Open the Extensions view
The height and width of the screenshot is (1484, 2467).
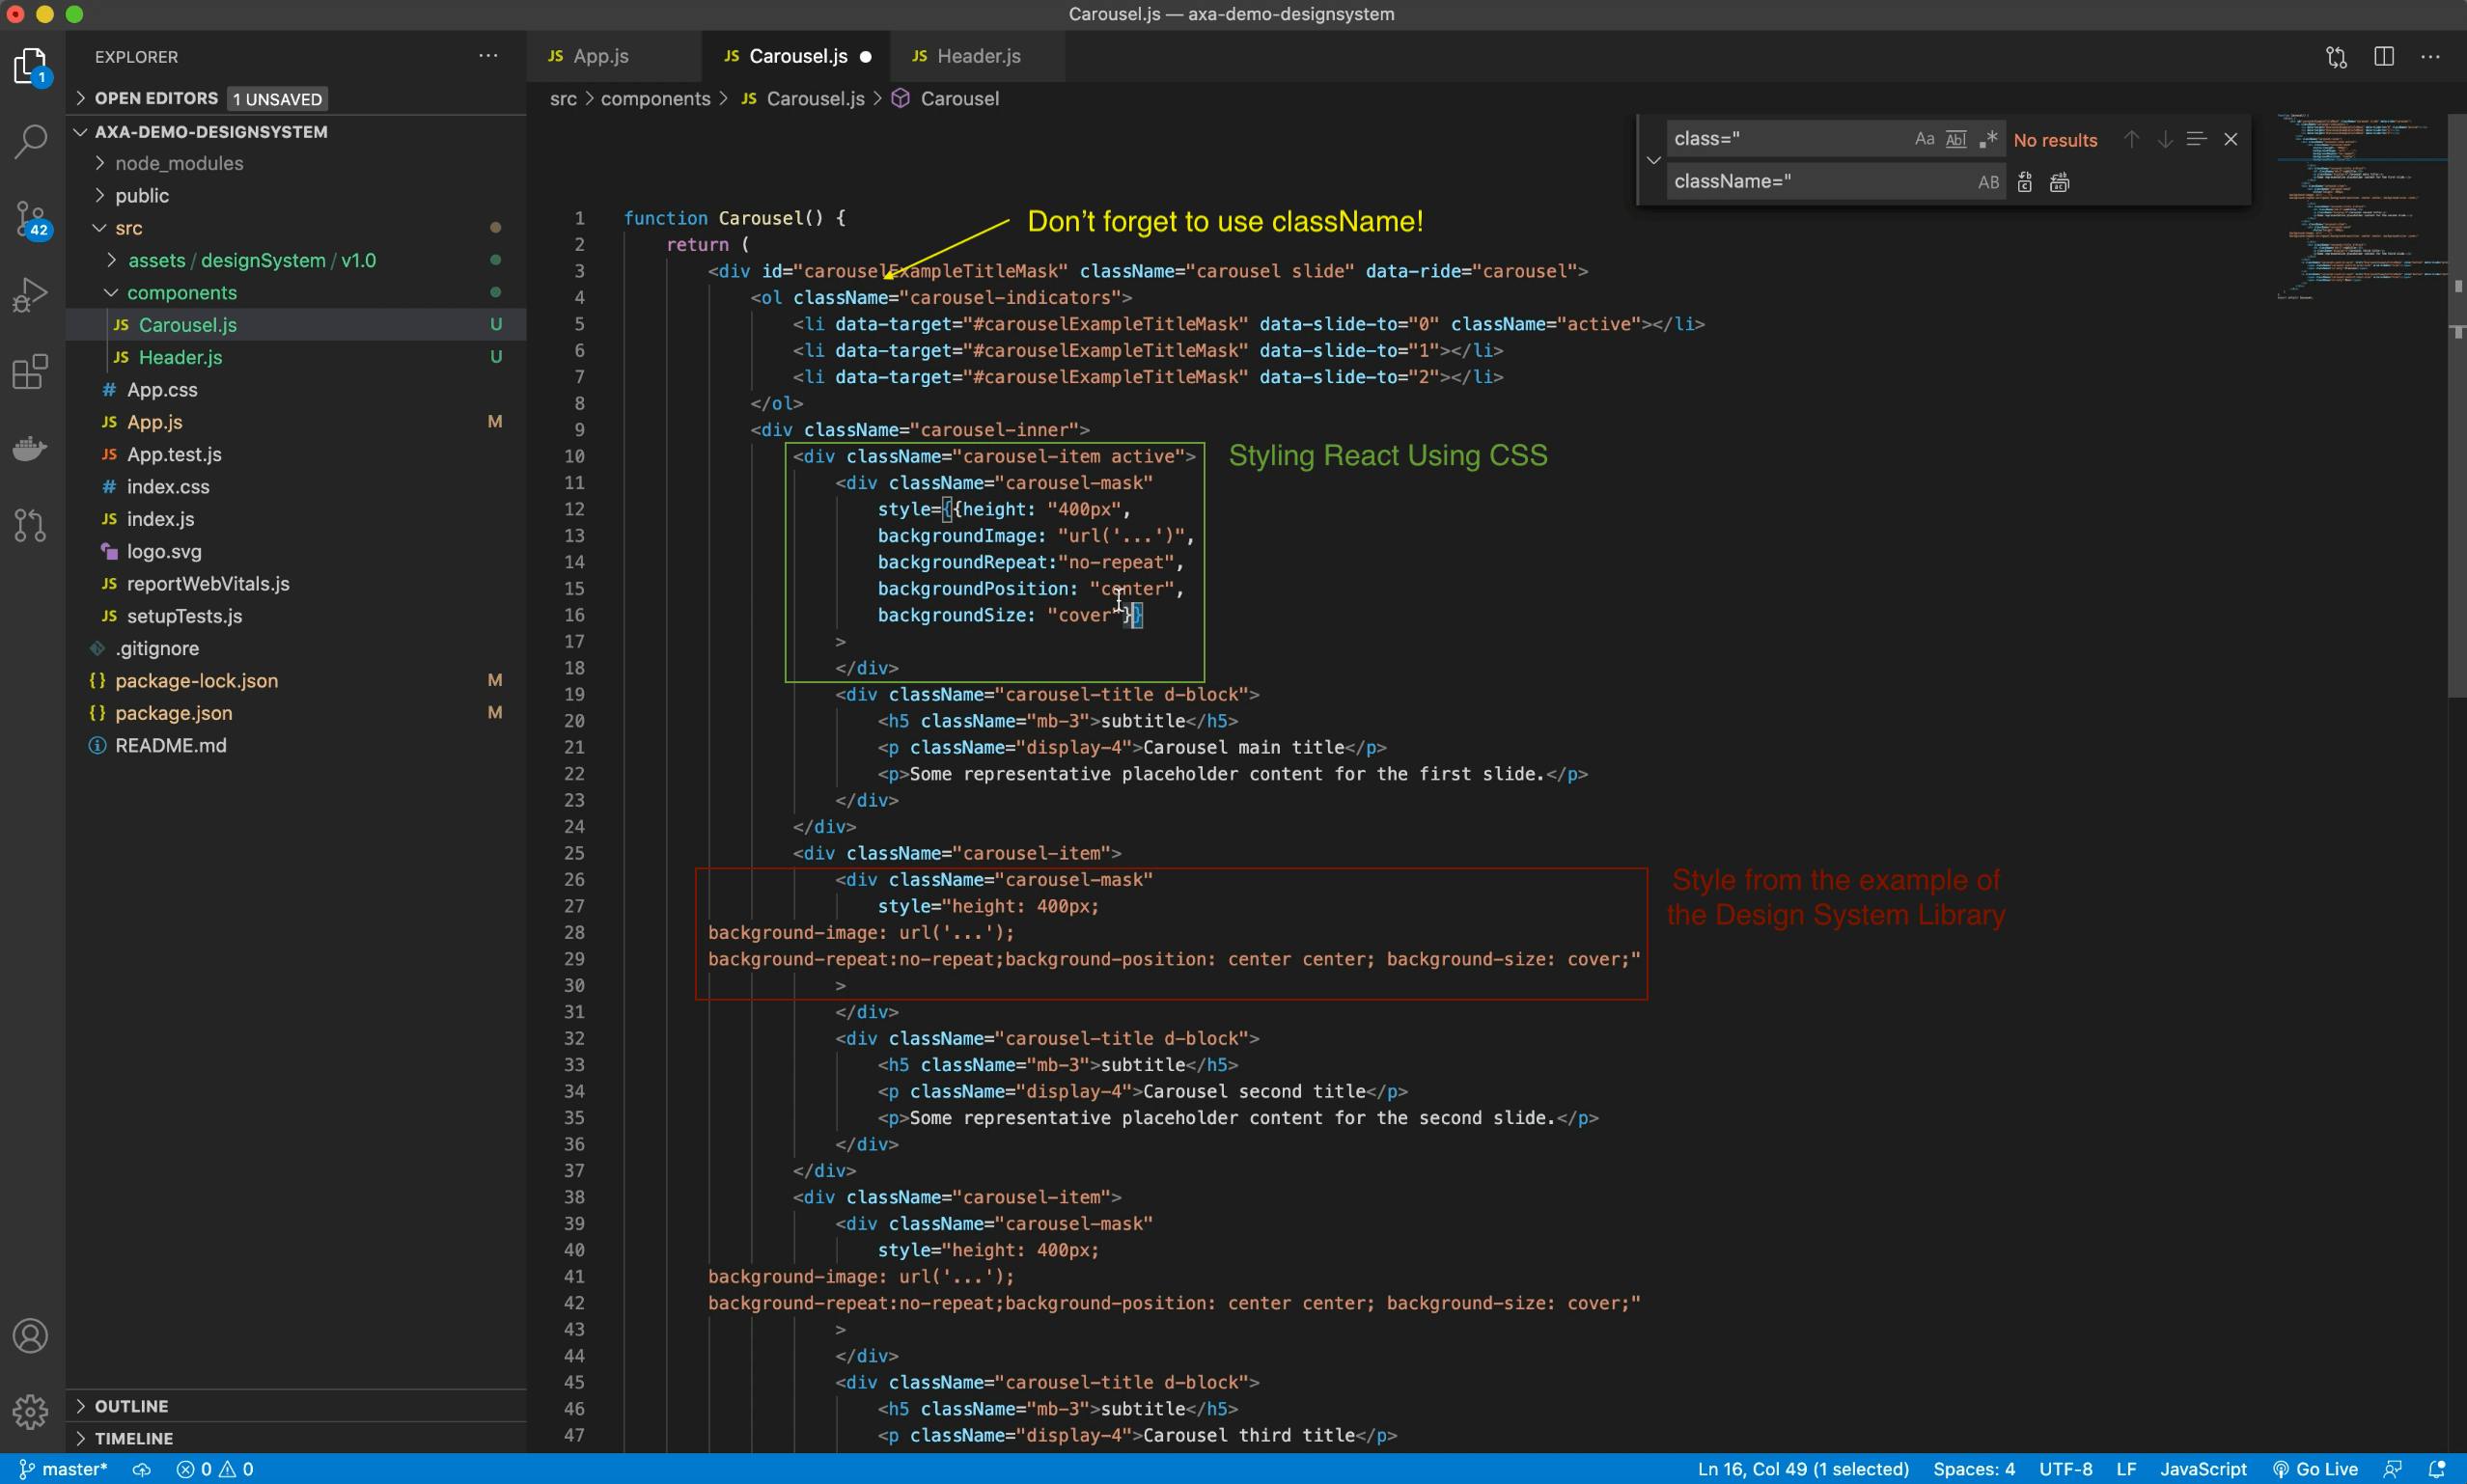31,372
